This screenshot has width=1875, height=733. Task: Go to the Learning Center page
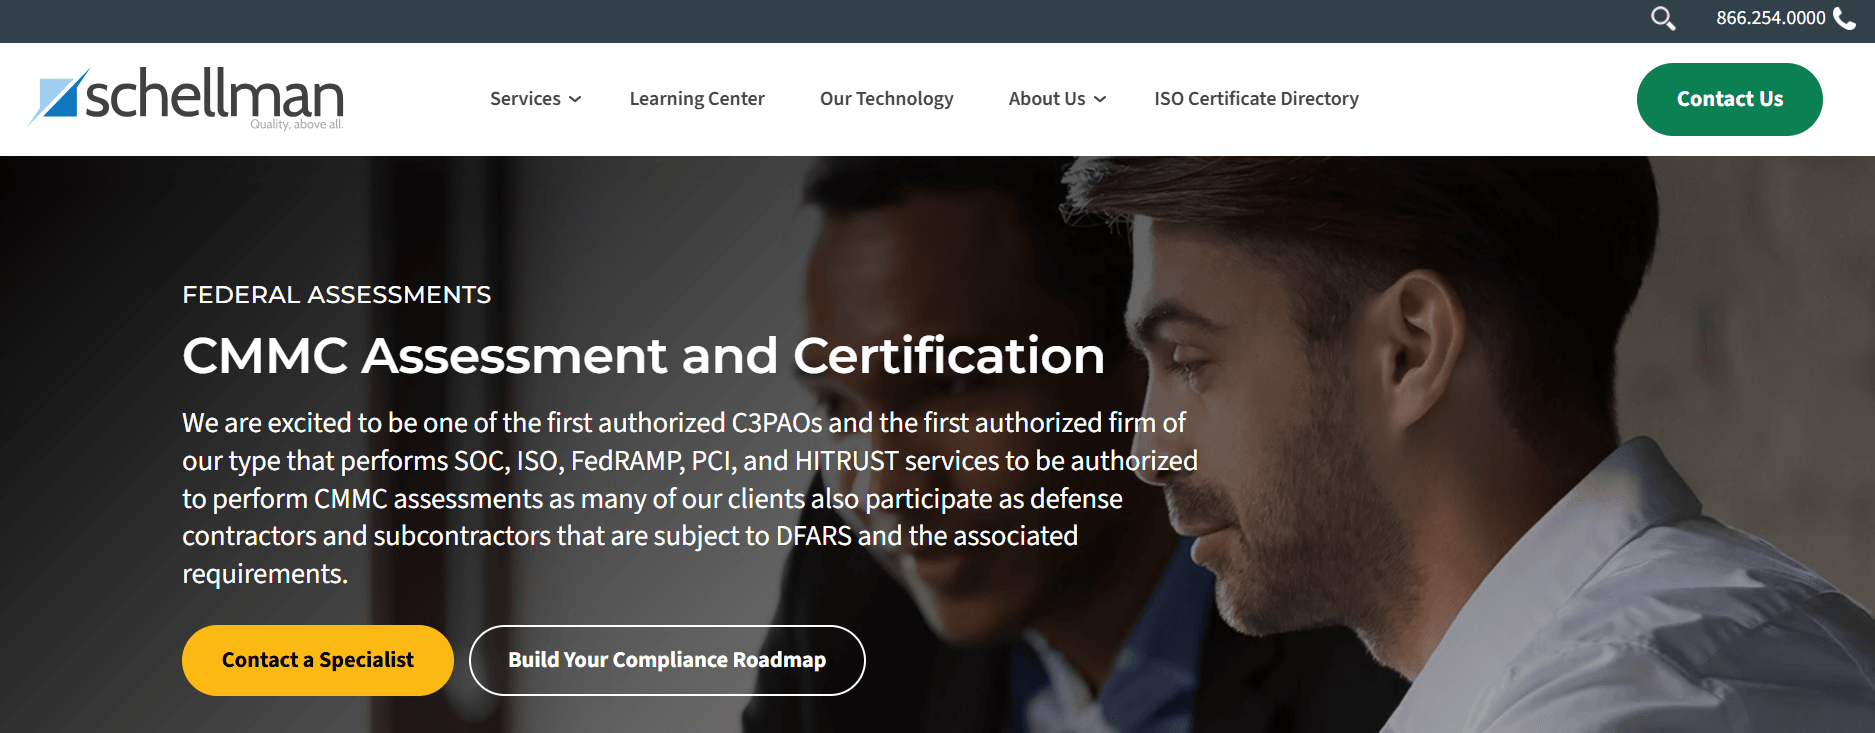pos(697,99)
